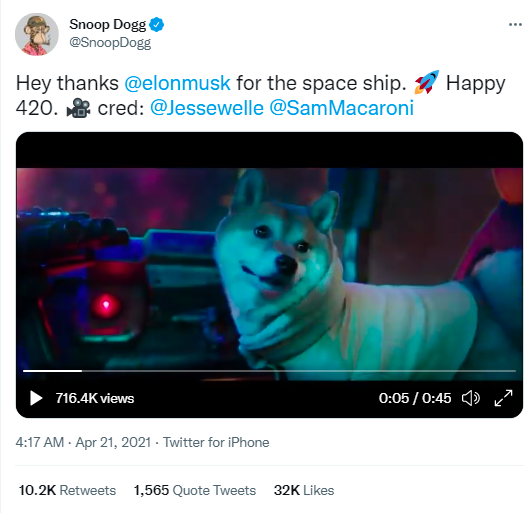The image size is (530, 513).
Task: Open the @SamMacaroni mention link
Action: pyautogui.click(x=341, y=108)
